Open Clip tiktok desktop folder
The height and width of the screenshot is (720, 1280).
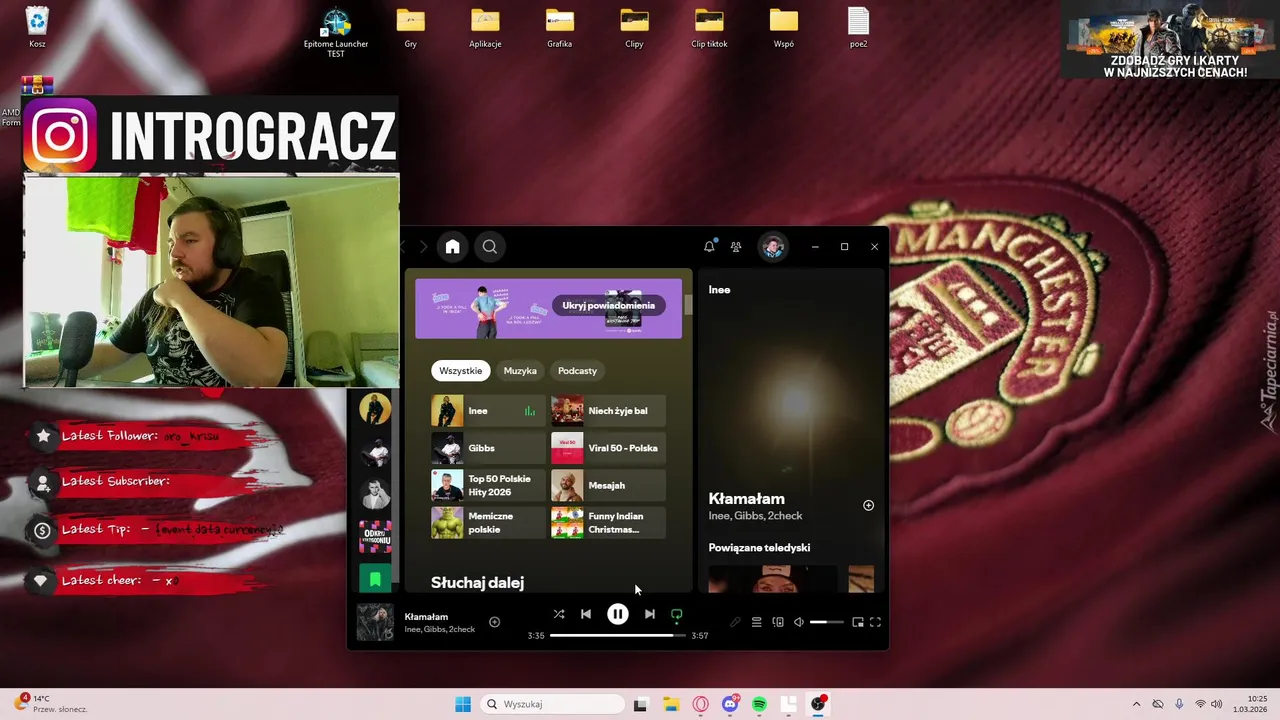click(709, 27)
